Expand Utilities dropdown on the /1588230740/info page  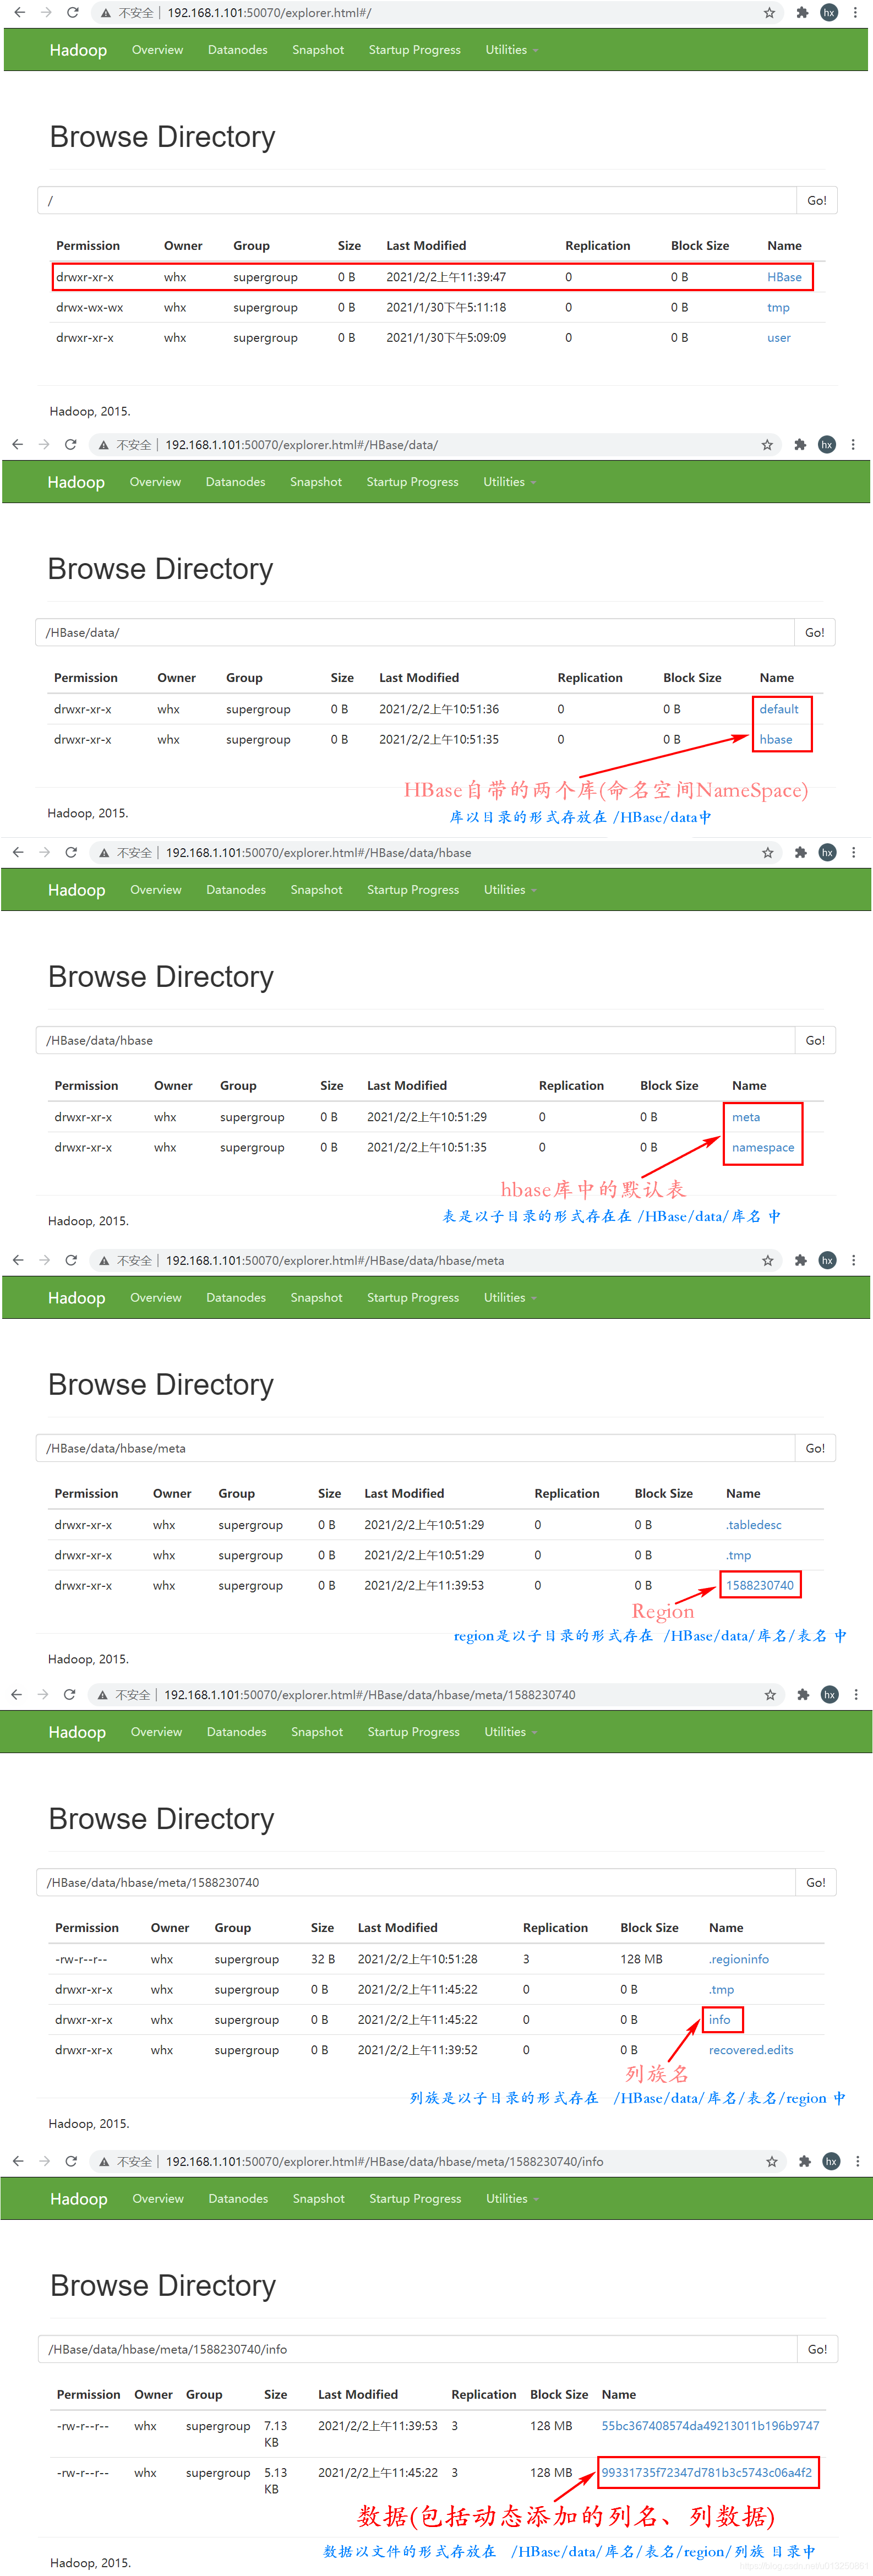click(x=512, y=2199)
